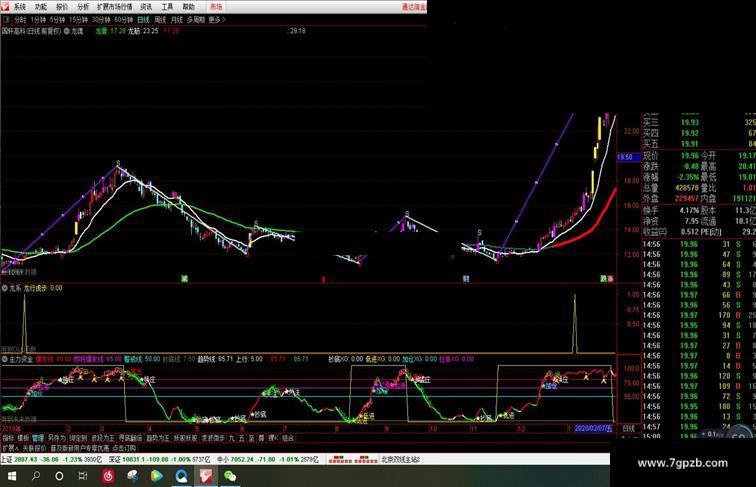Viewport: 756px width, 487px height.
Task: Click the red-green market breadth indicator
Action: tap(353, 460)
